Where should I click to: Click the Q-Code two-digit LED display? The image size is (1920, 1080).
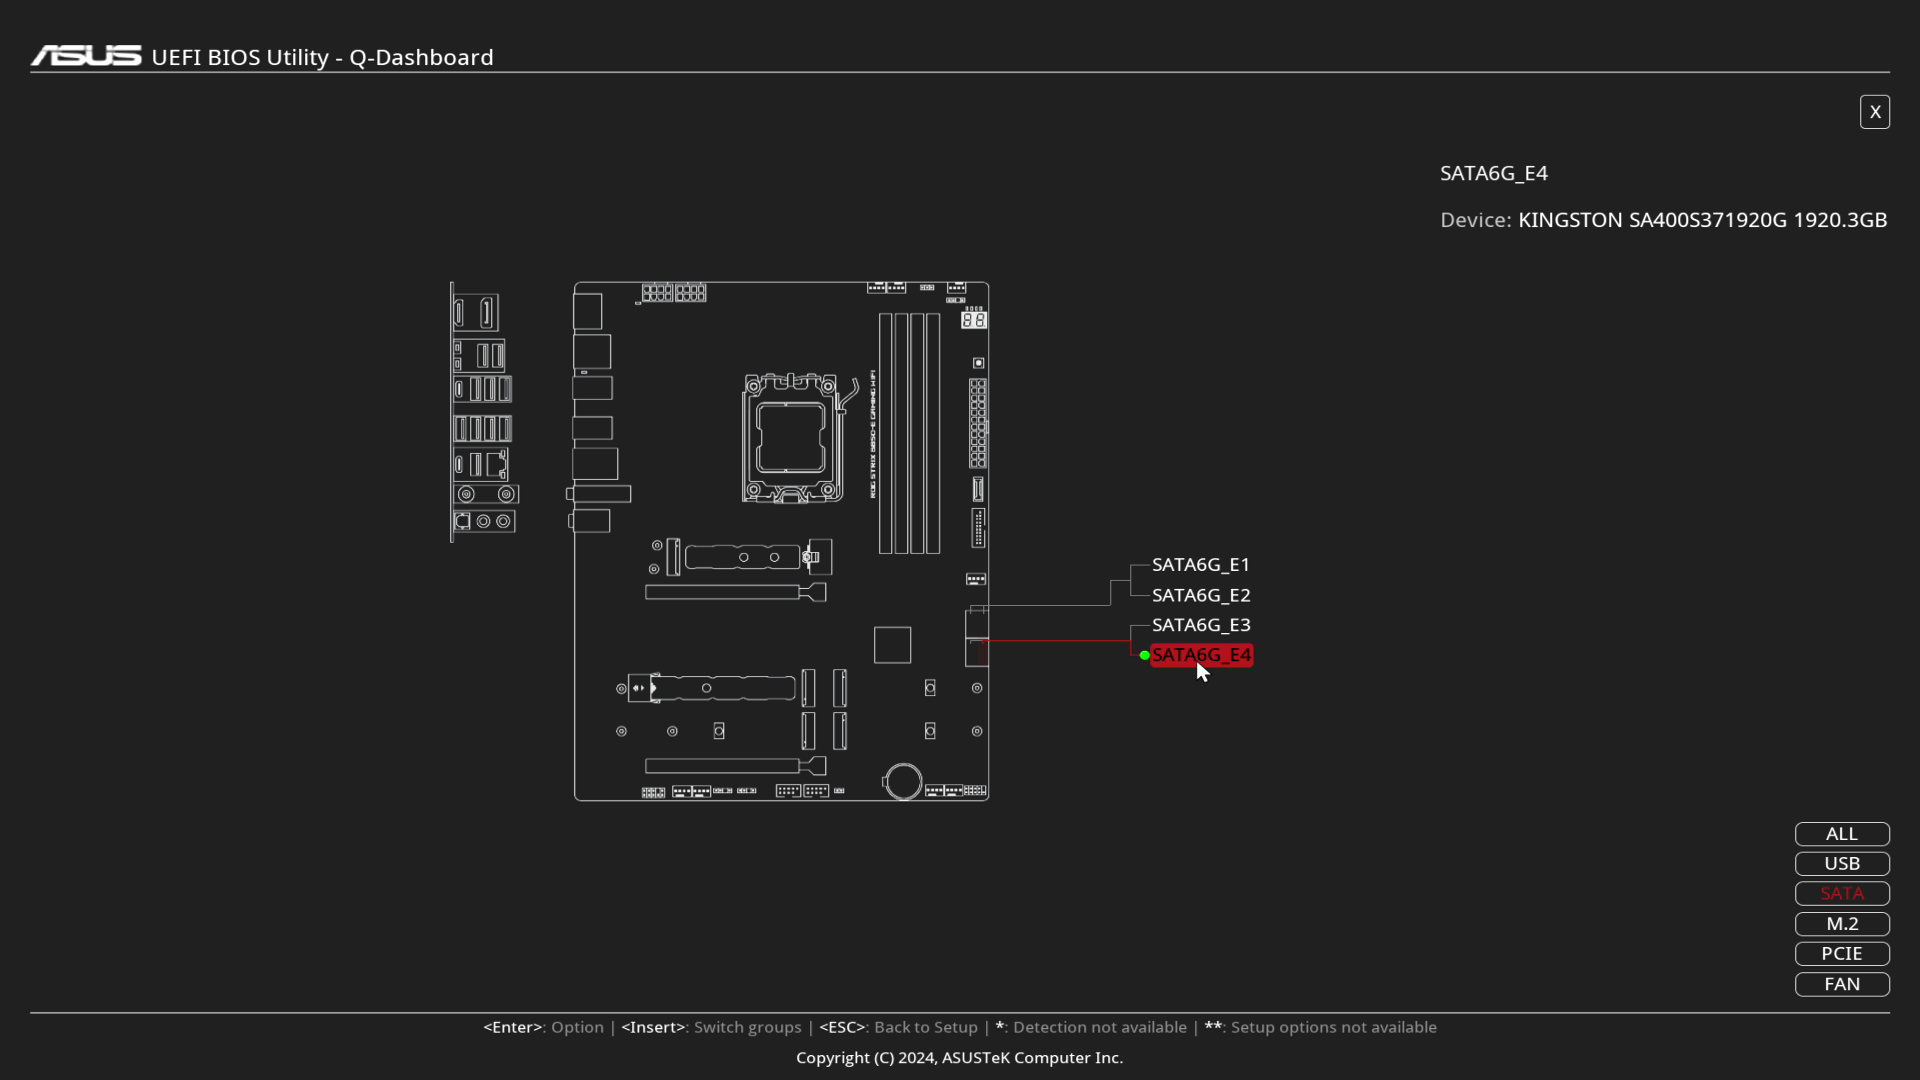pos(973,320)
